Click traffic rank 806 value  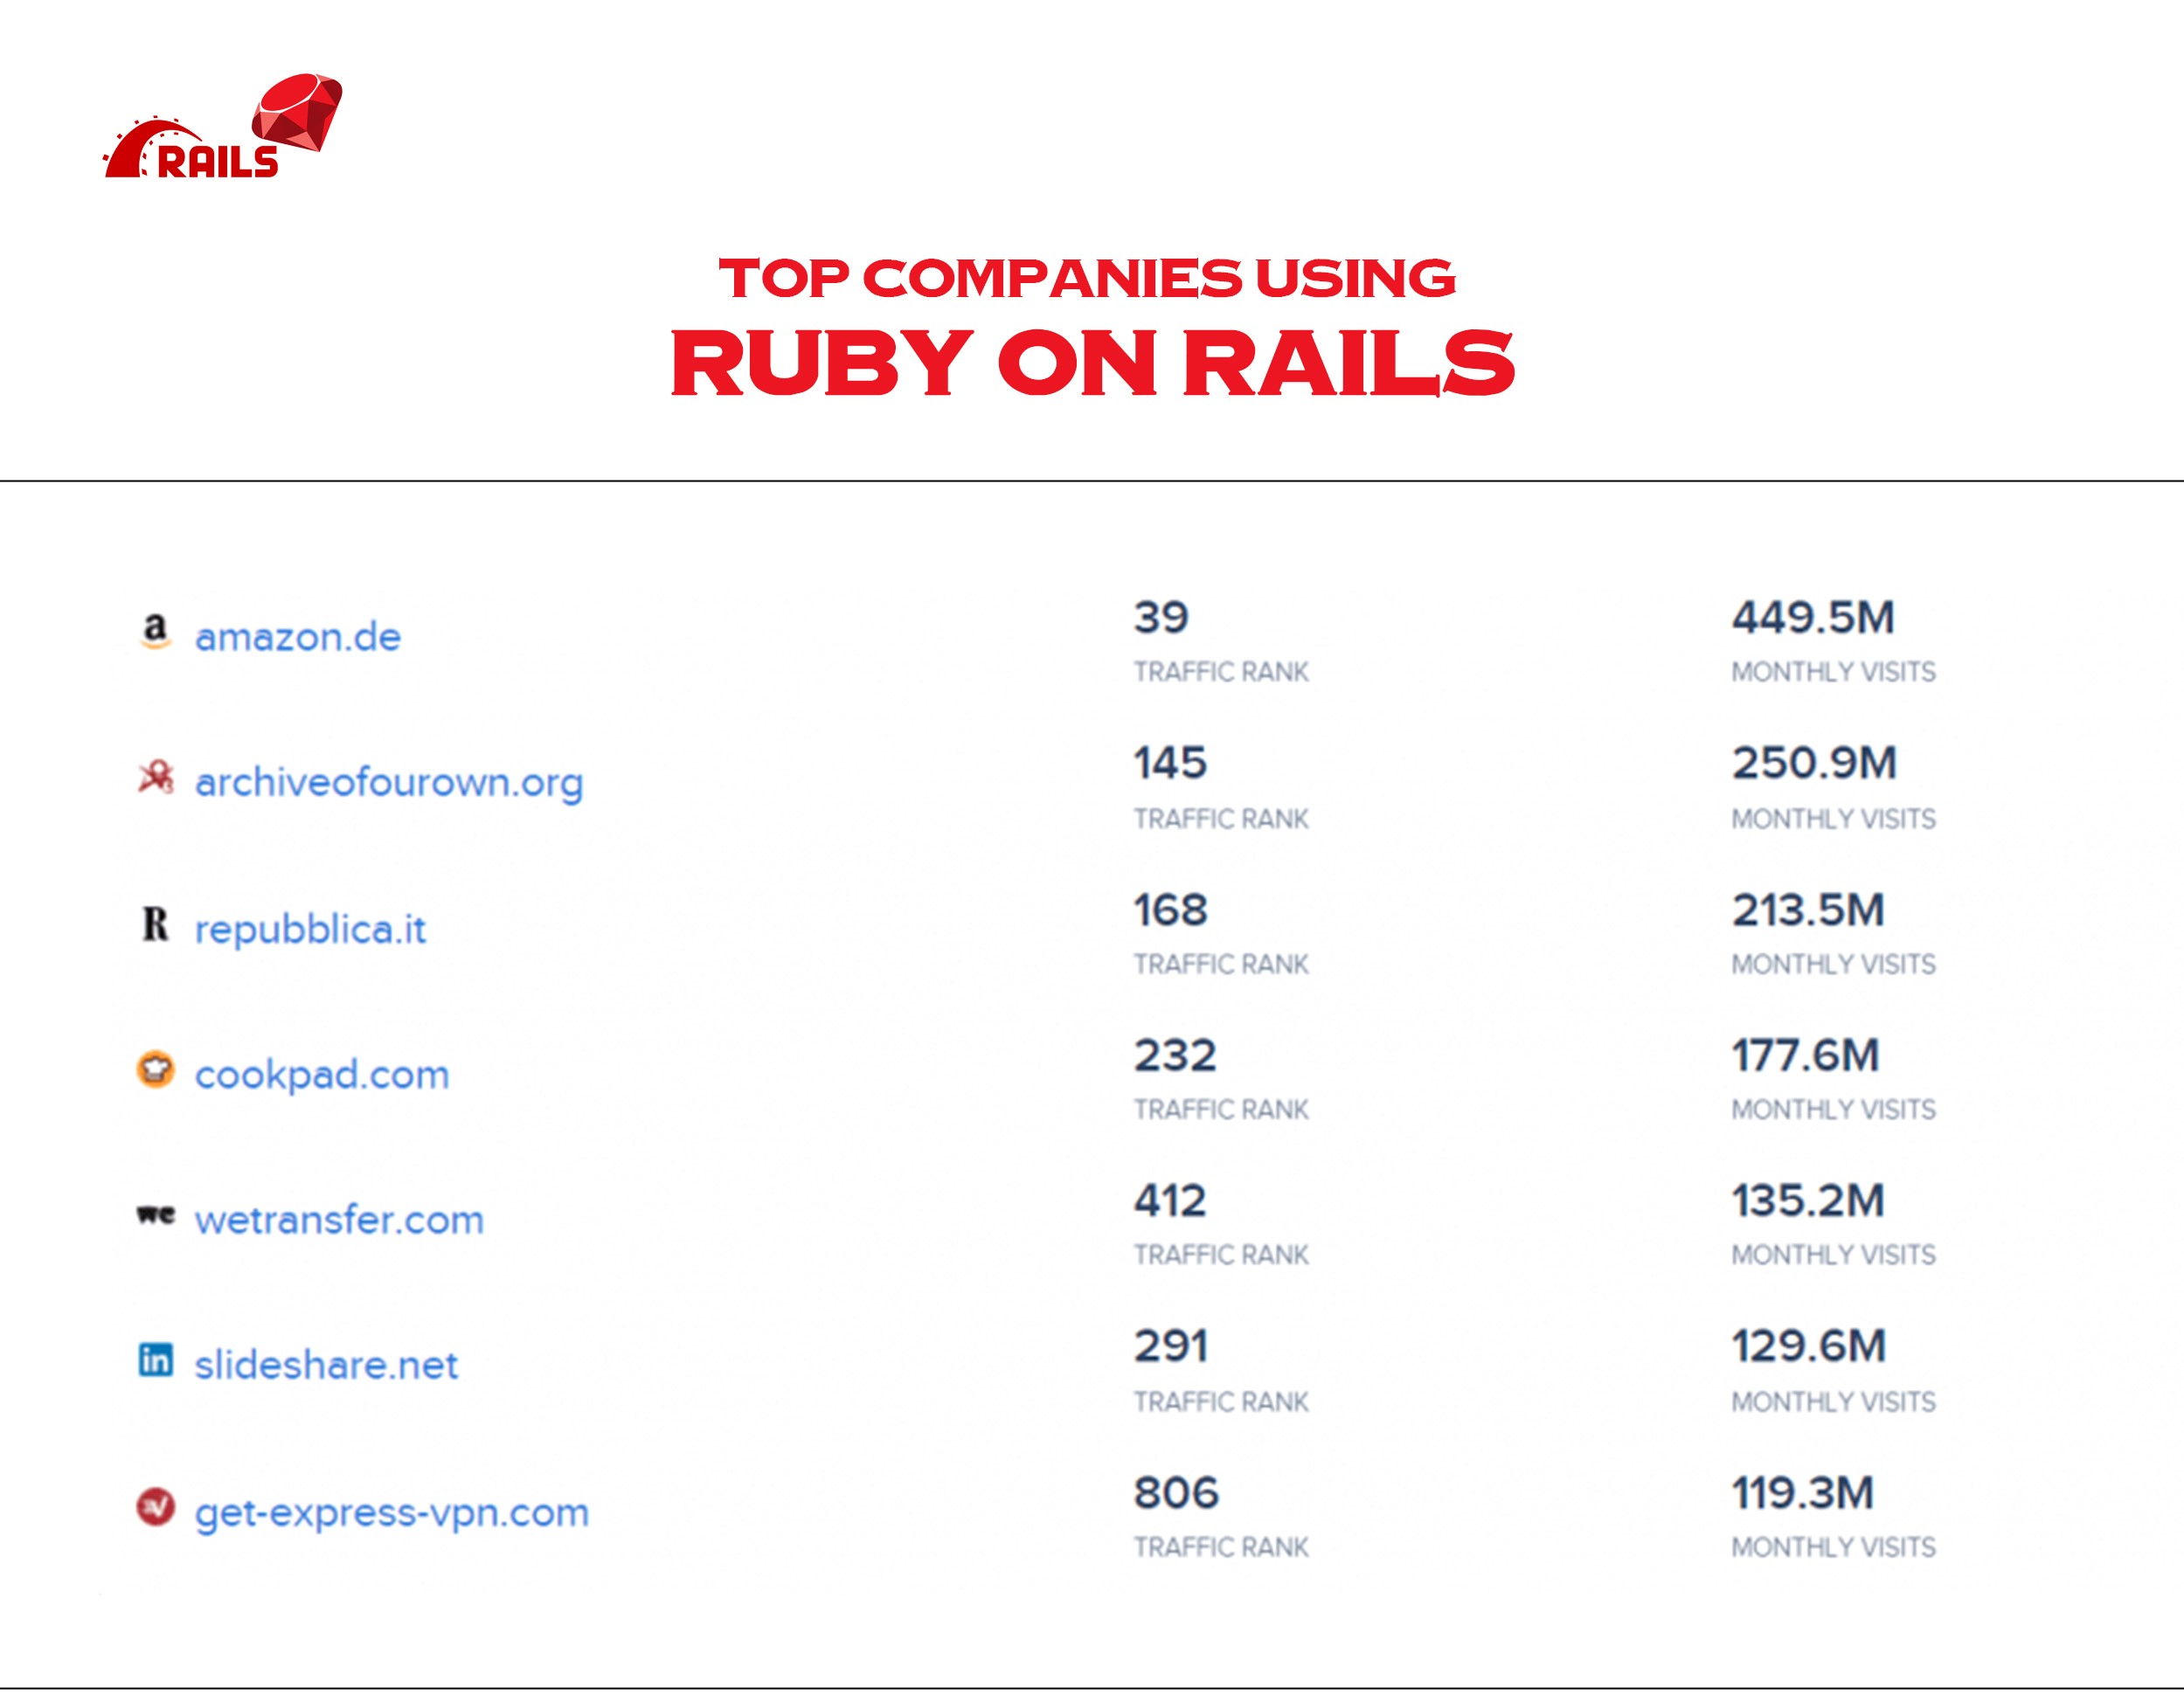1175,1493
